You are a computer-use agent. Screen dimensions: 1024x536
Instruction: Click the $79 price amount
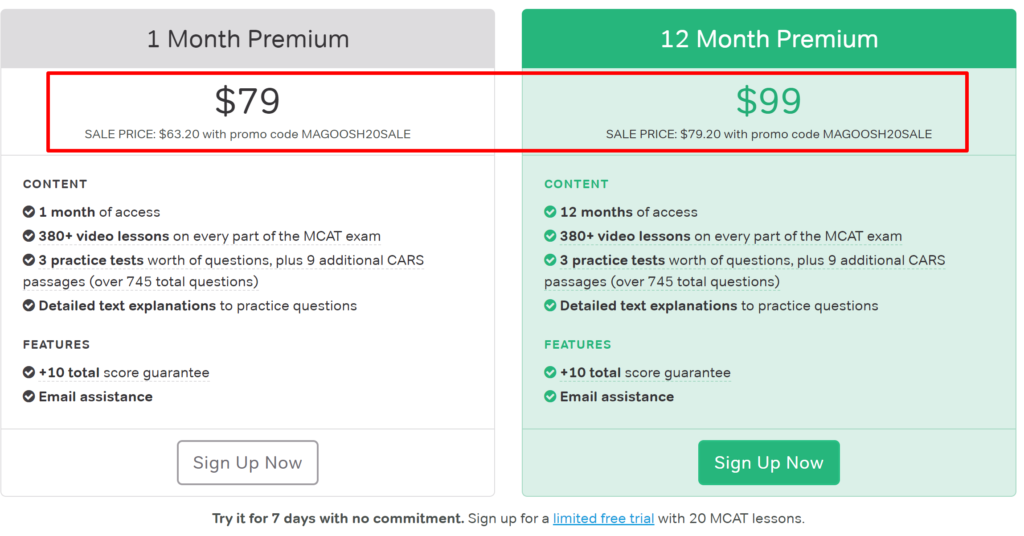[x=247, y=100]
